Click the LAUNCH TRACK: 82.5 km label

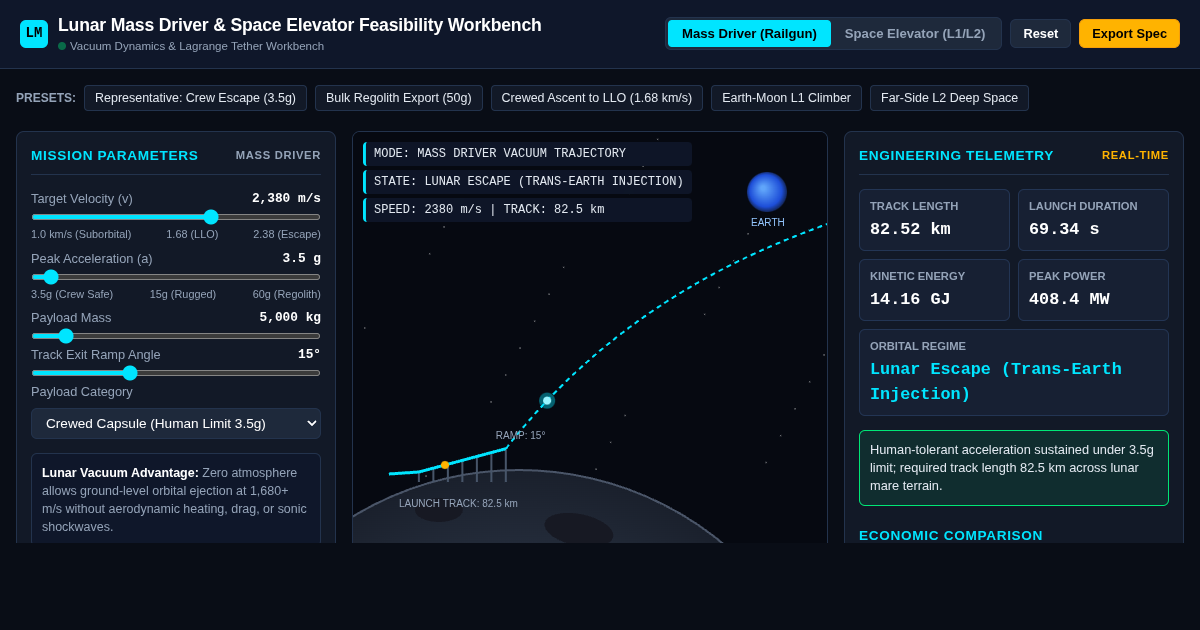point(458,503)
